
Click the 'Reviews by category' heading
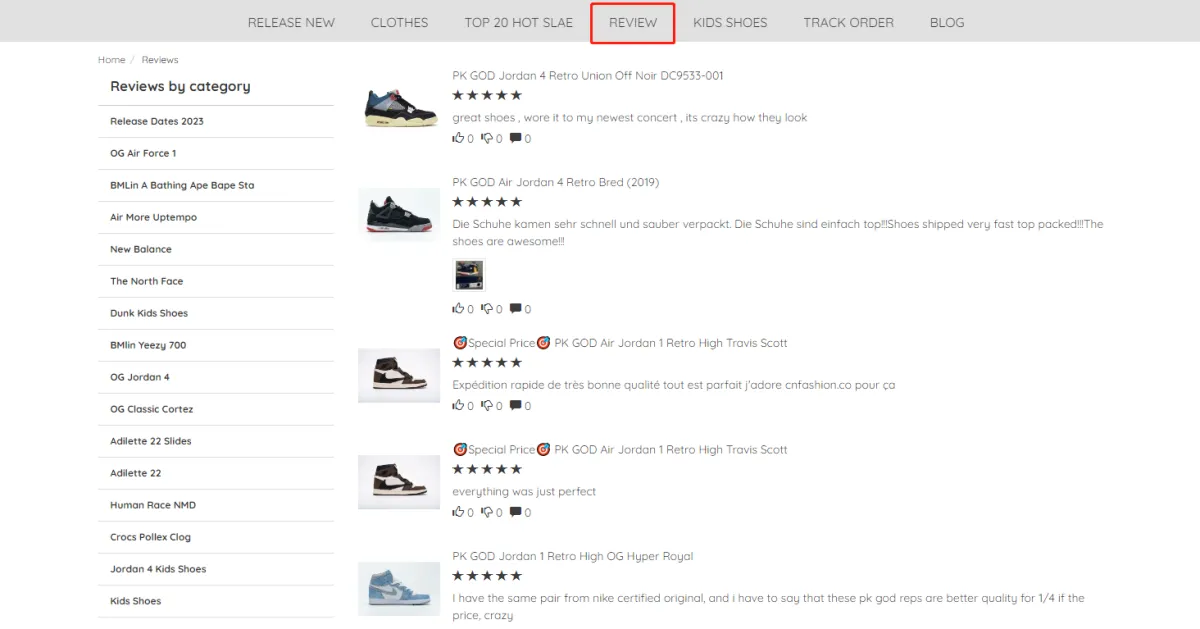[180, 86]
